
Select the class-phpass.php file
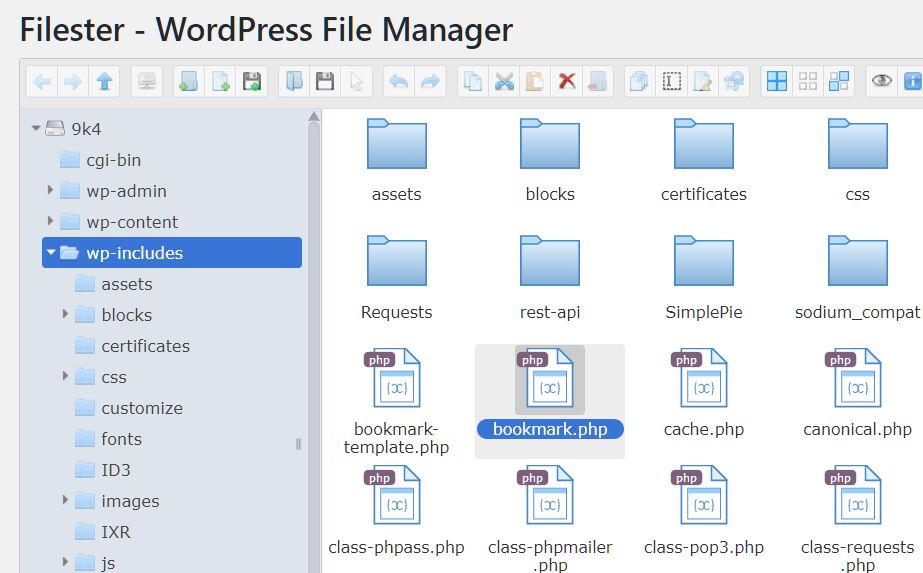point(397,511)
